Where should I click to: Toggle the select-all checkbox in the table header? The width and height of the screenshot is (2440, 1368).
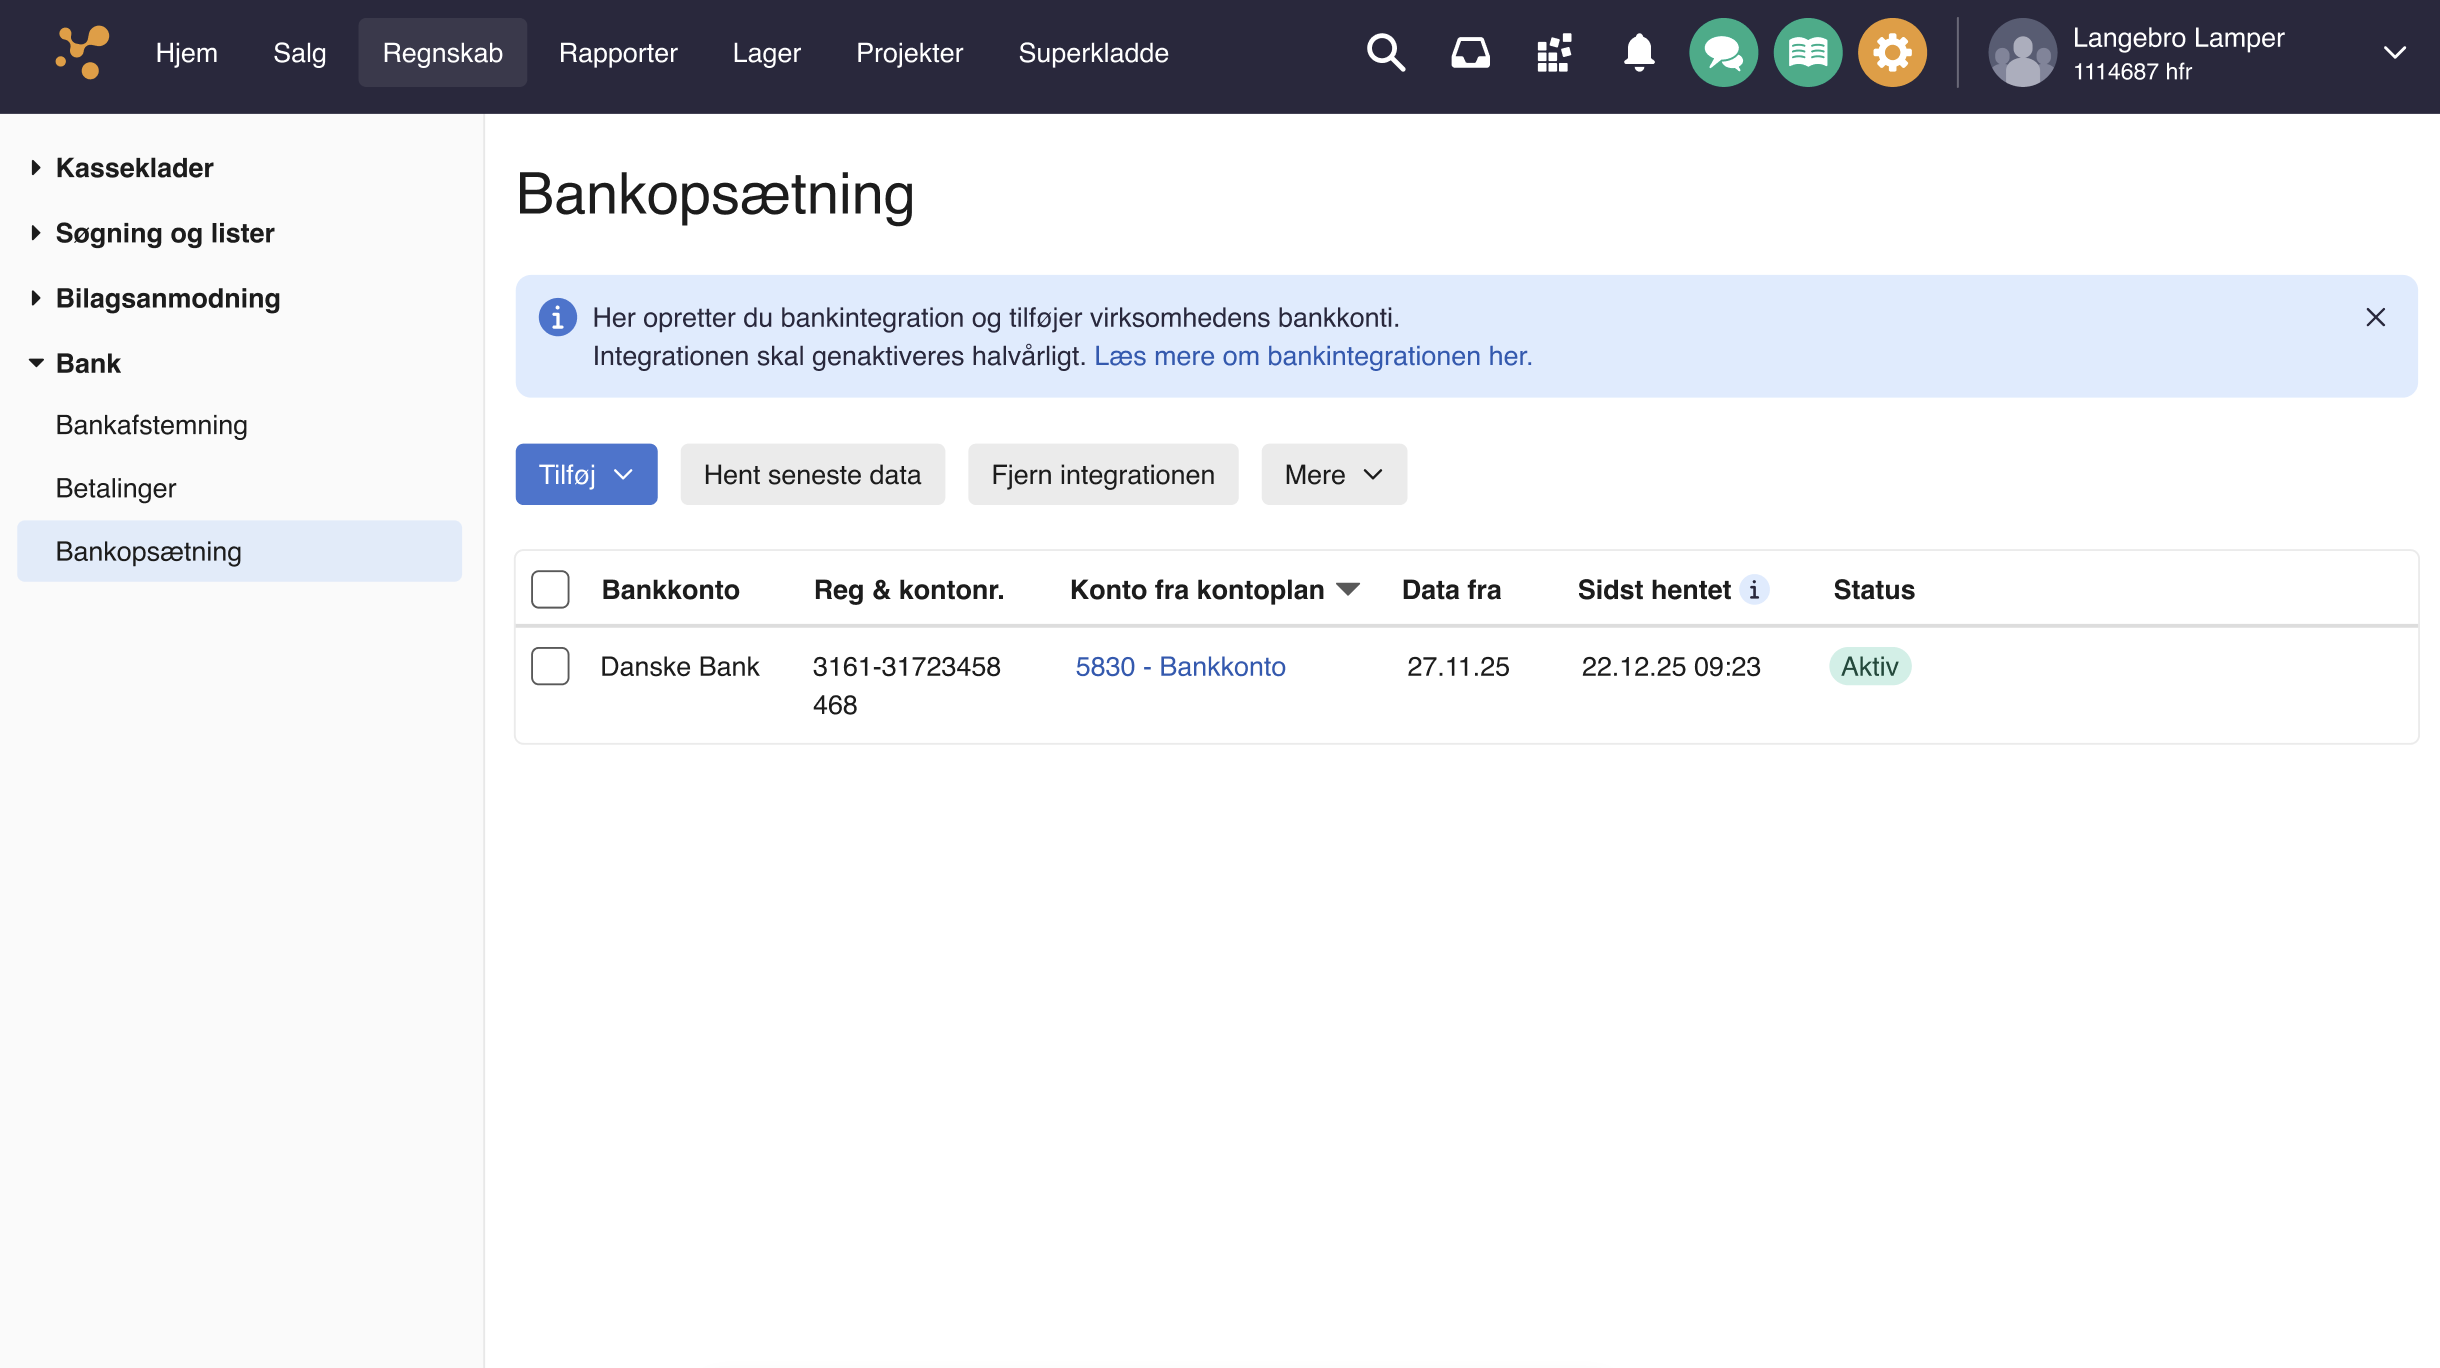click(550, 589)
